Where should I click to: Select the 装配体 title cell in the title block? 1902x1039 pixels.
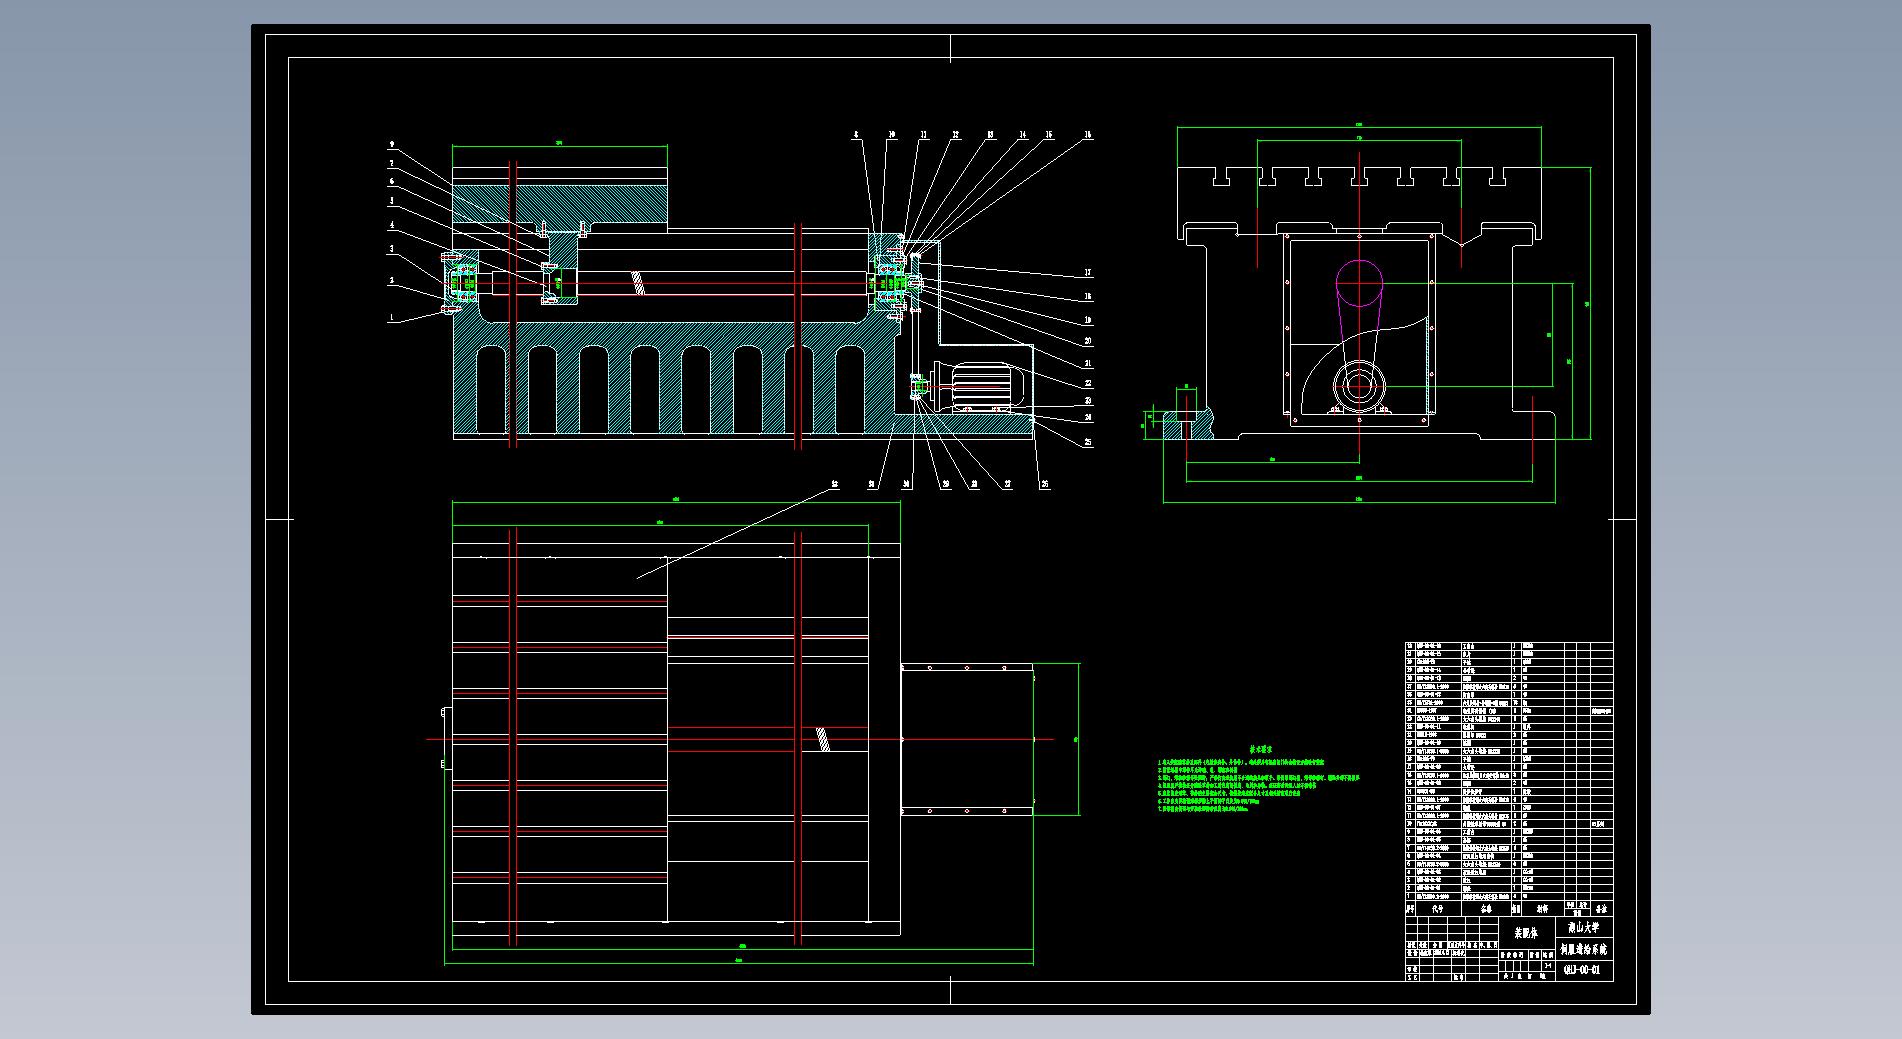coord(1526,933)
